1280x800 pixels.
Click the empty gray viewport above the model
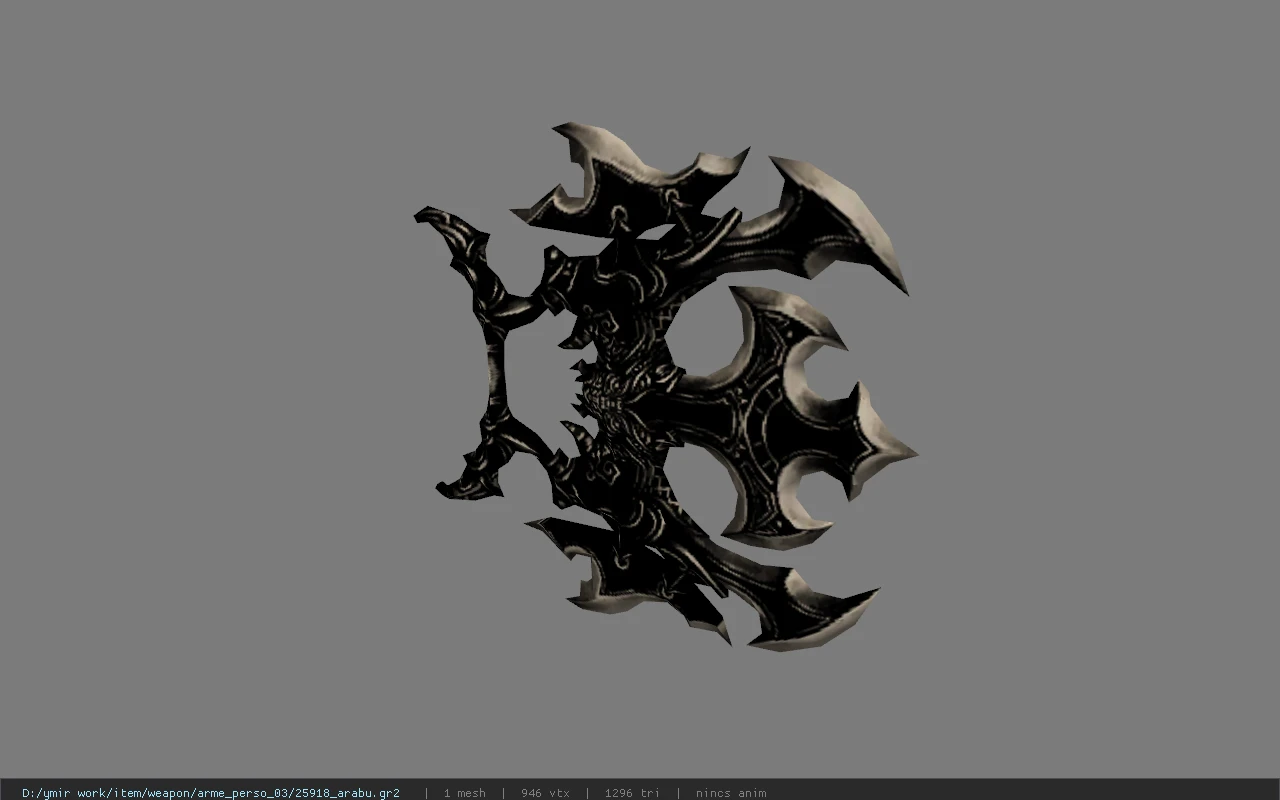(640, 60)
